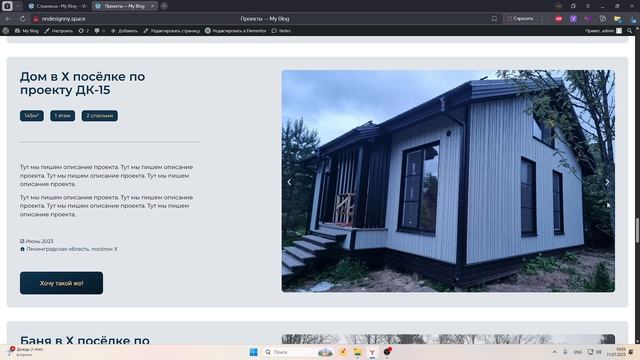Close the Проекты – My Blog tab

click(x=153, y=6)
